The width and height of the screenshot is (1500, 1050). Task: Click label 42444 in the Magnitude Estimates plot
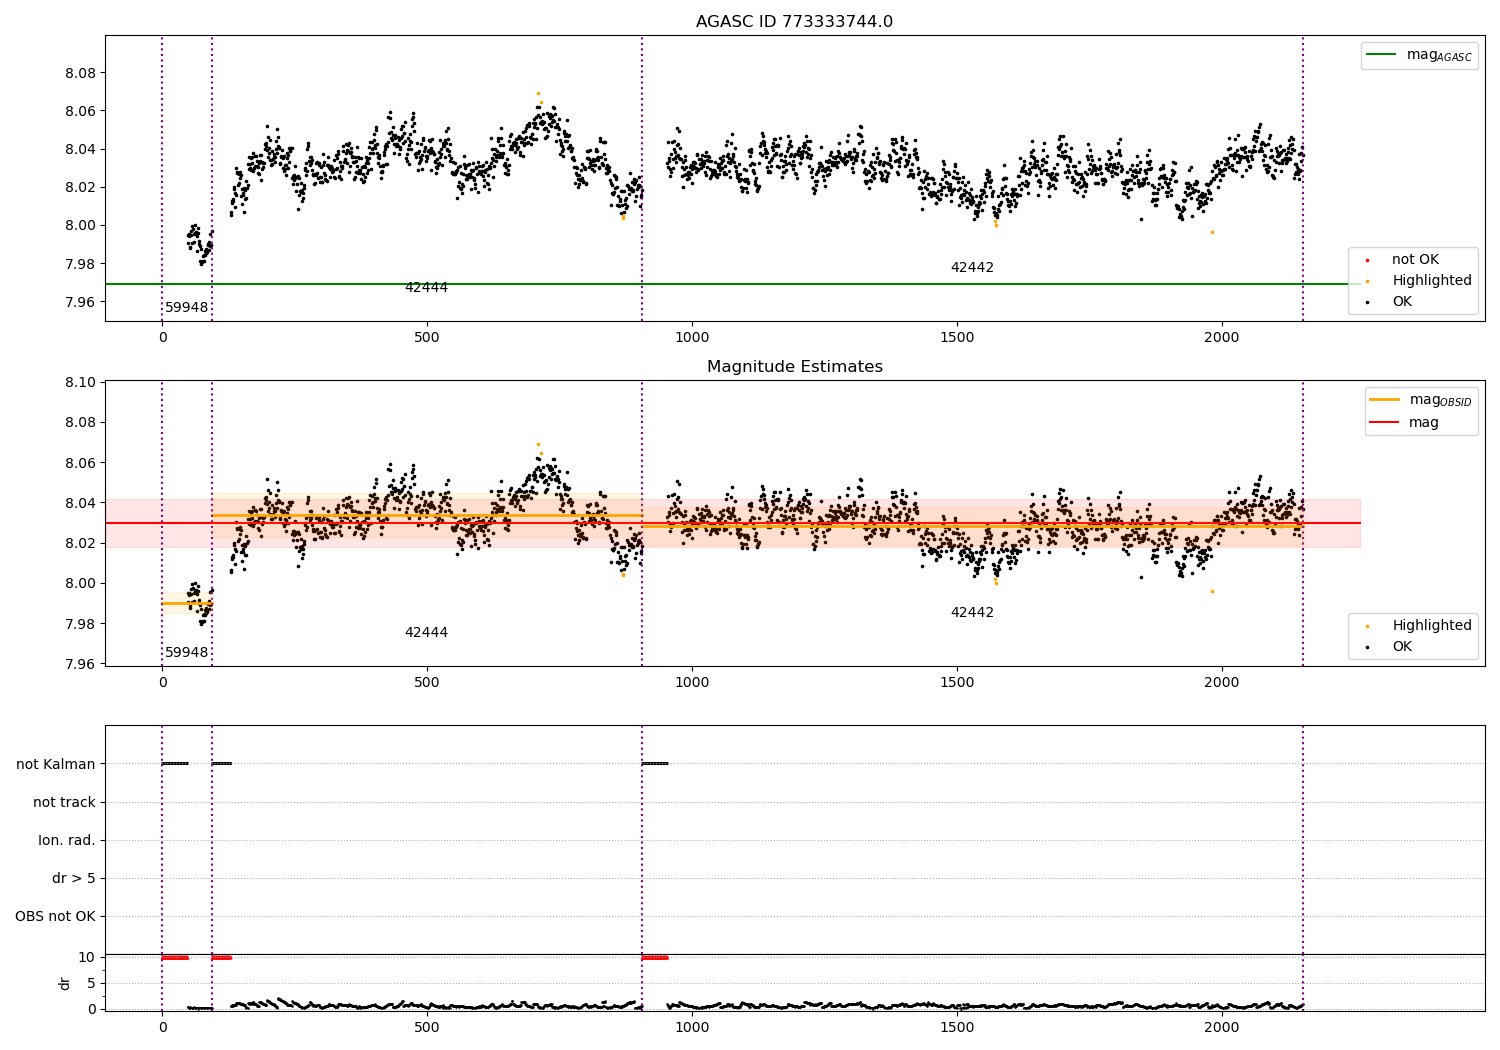pyautogui.click(x=426, y=633)
